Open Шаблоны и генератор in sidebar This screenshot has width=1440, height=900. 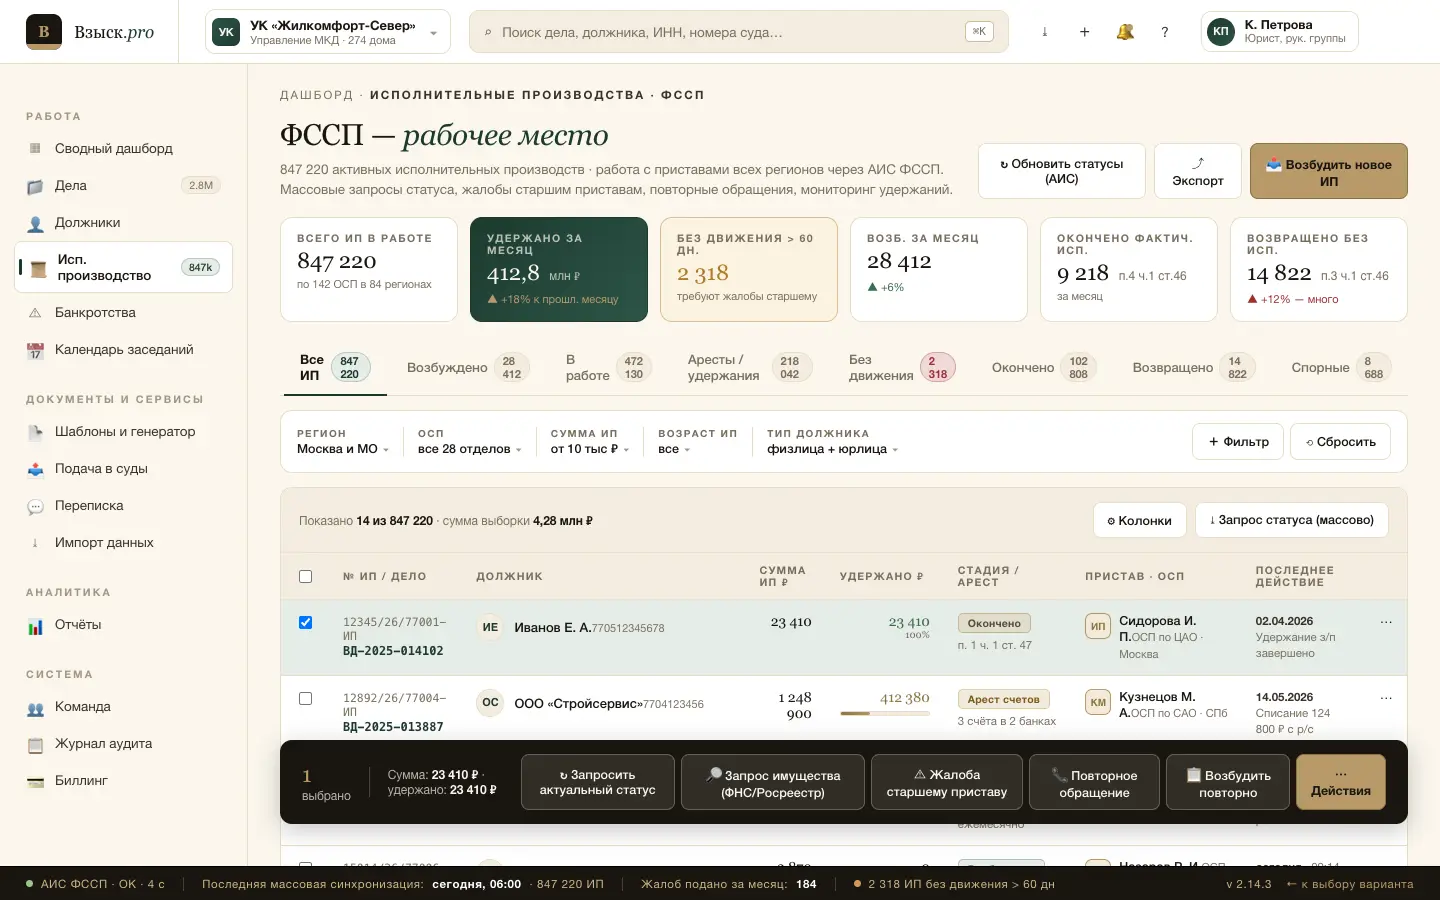(x=124, y=431)
